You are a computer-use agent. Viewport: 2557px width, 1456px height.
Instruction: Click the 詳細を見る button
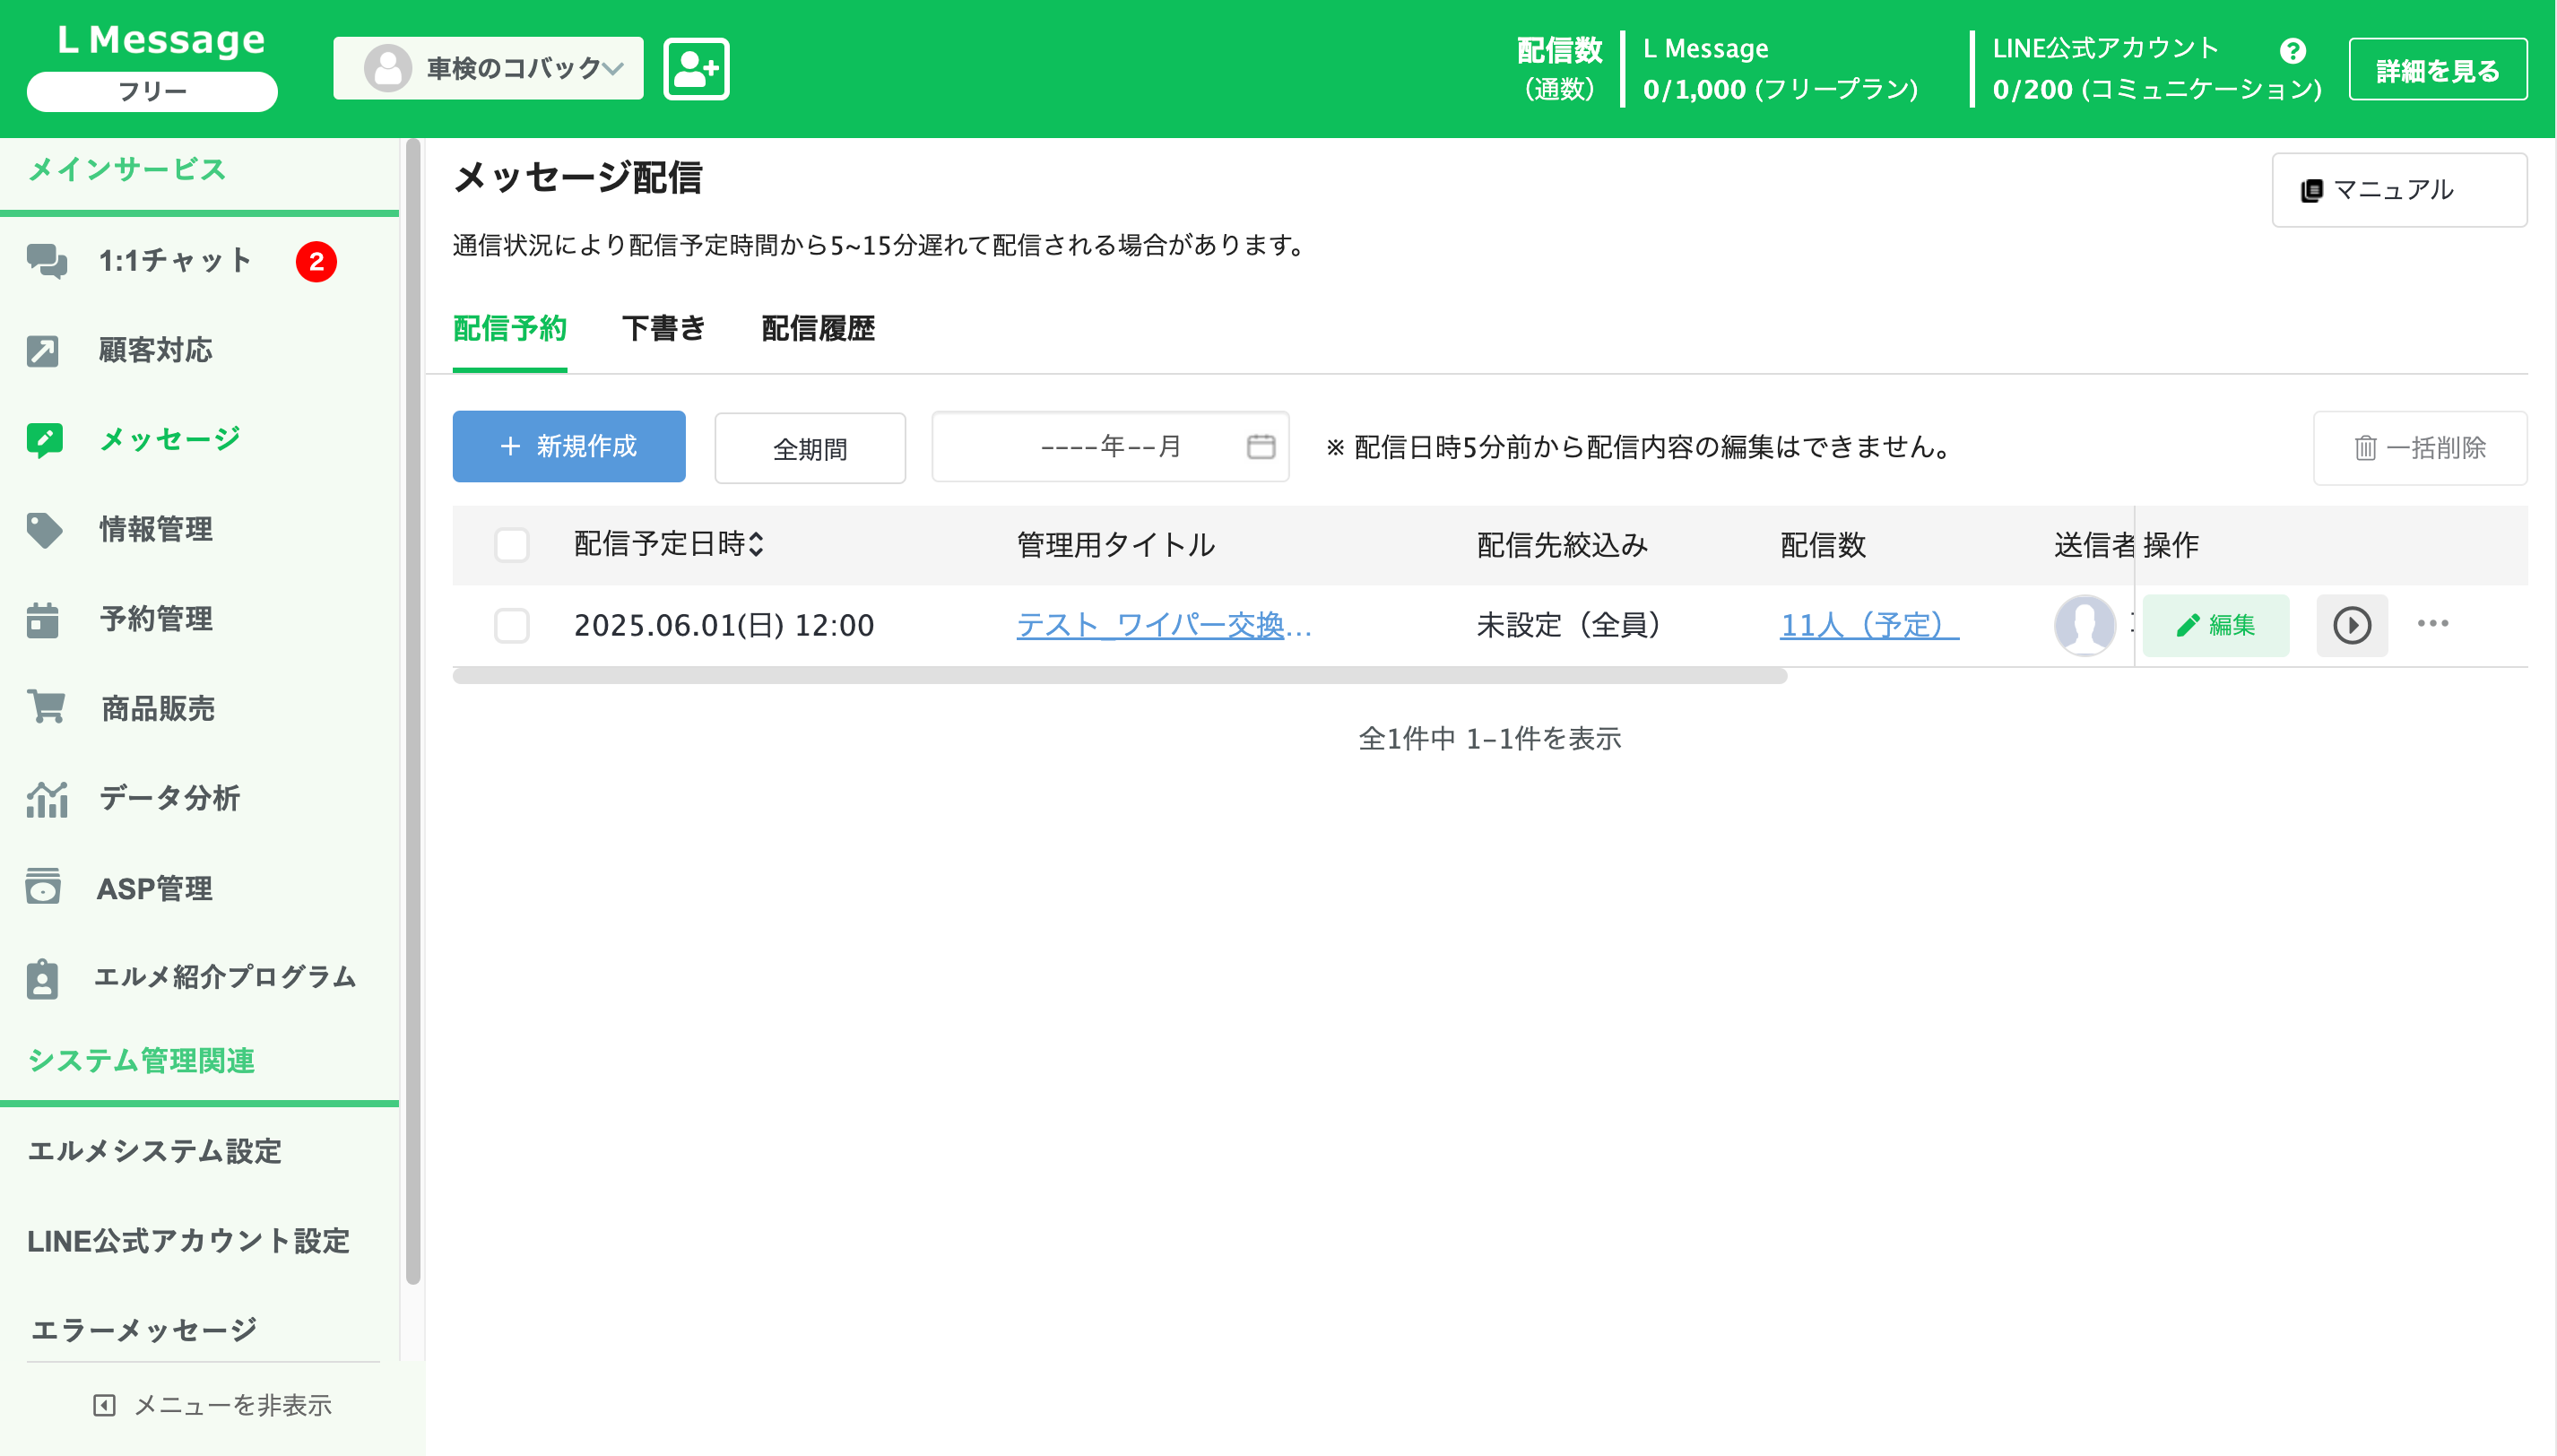point(2438,70)
